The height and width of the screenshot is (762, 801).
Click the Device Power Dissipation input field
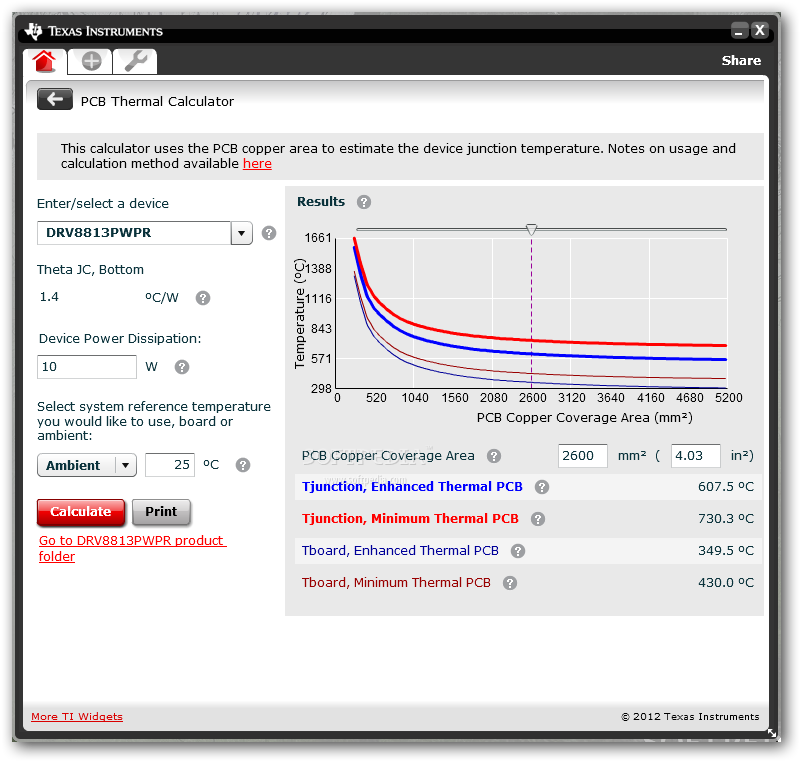[87, 367]
